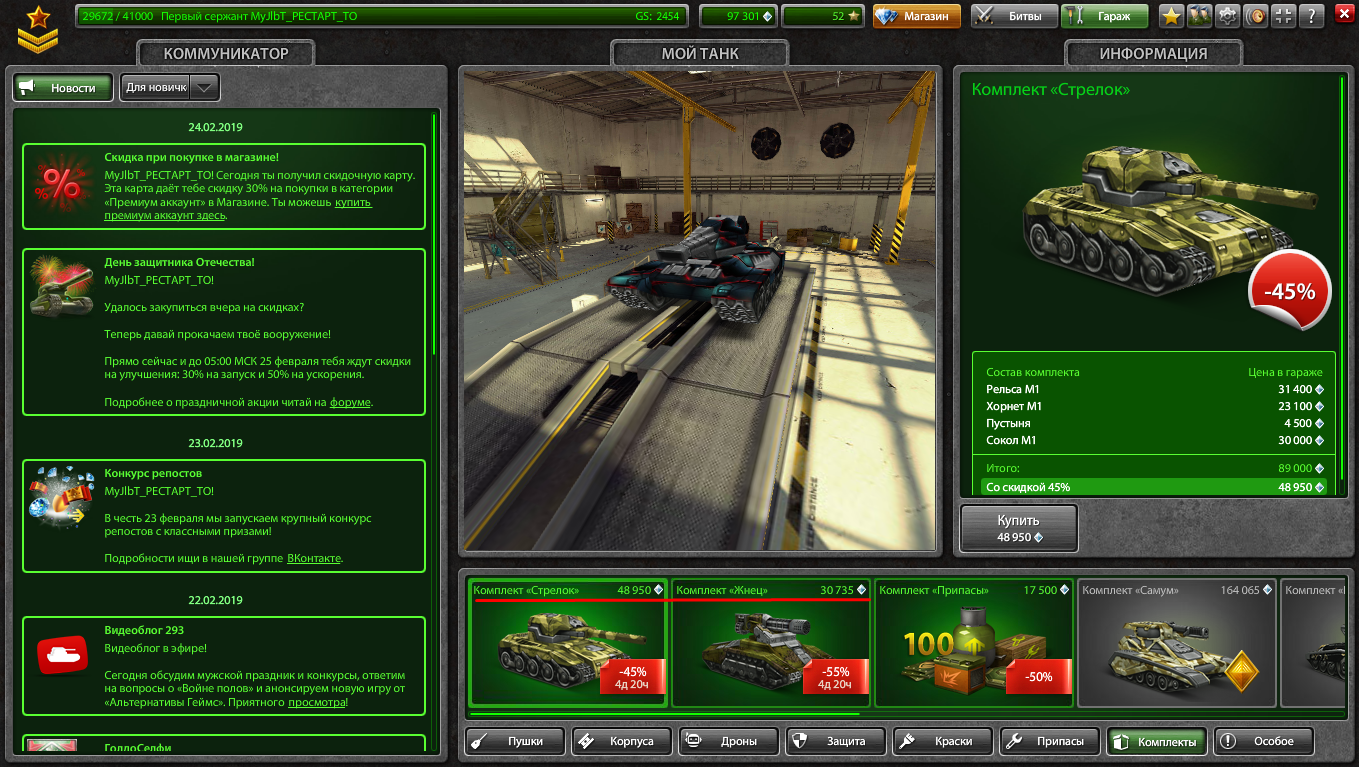This screenshot has width=1359, height=767.
Task: Open the Корпуса hulls category
Action: [x=622, y=741]
